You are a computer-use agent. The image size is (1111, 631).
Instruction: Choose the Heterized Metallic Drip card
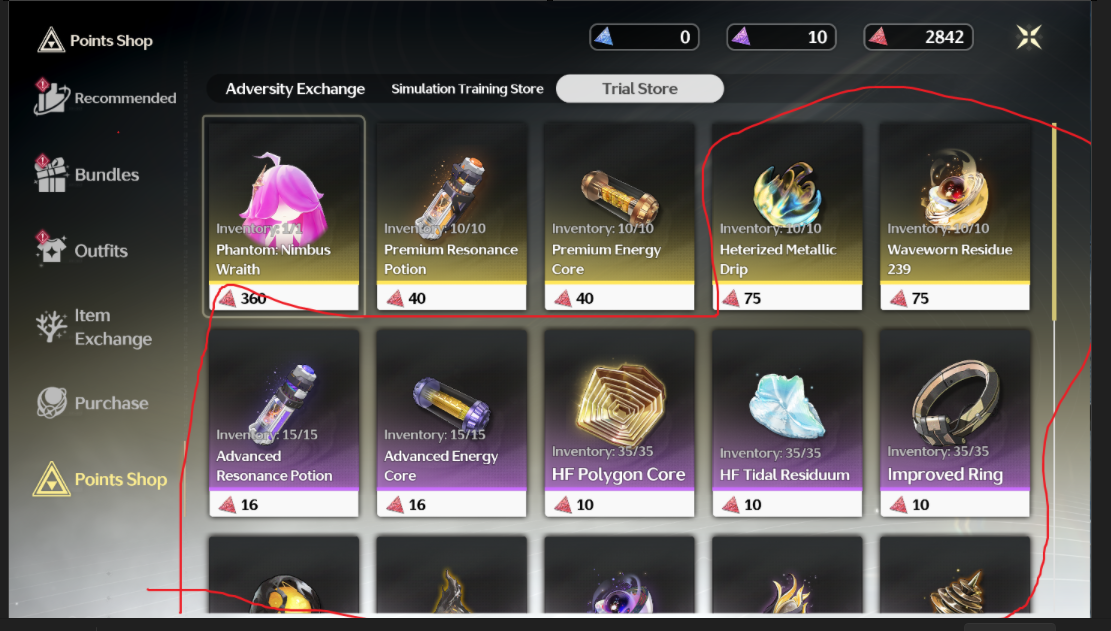click(x=787, y=216)
